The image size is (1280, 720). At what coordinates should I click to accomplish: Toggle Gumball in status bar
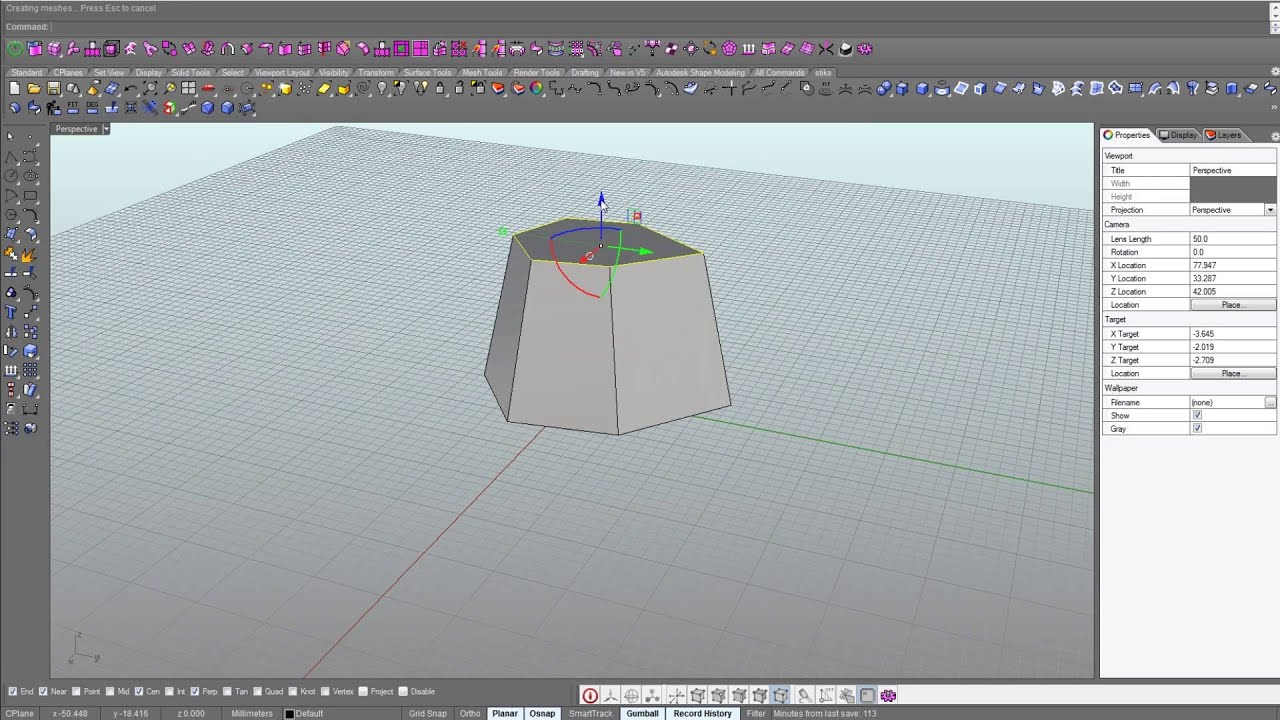click(x=642, y=713)
